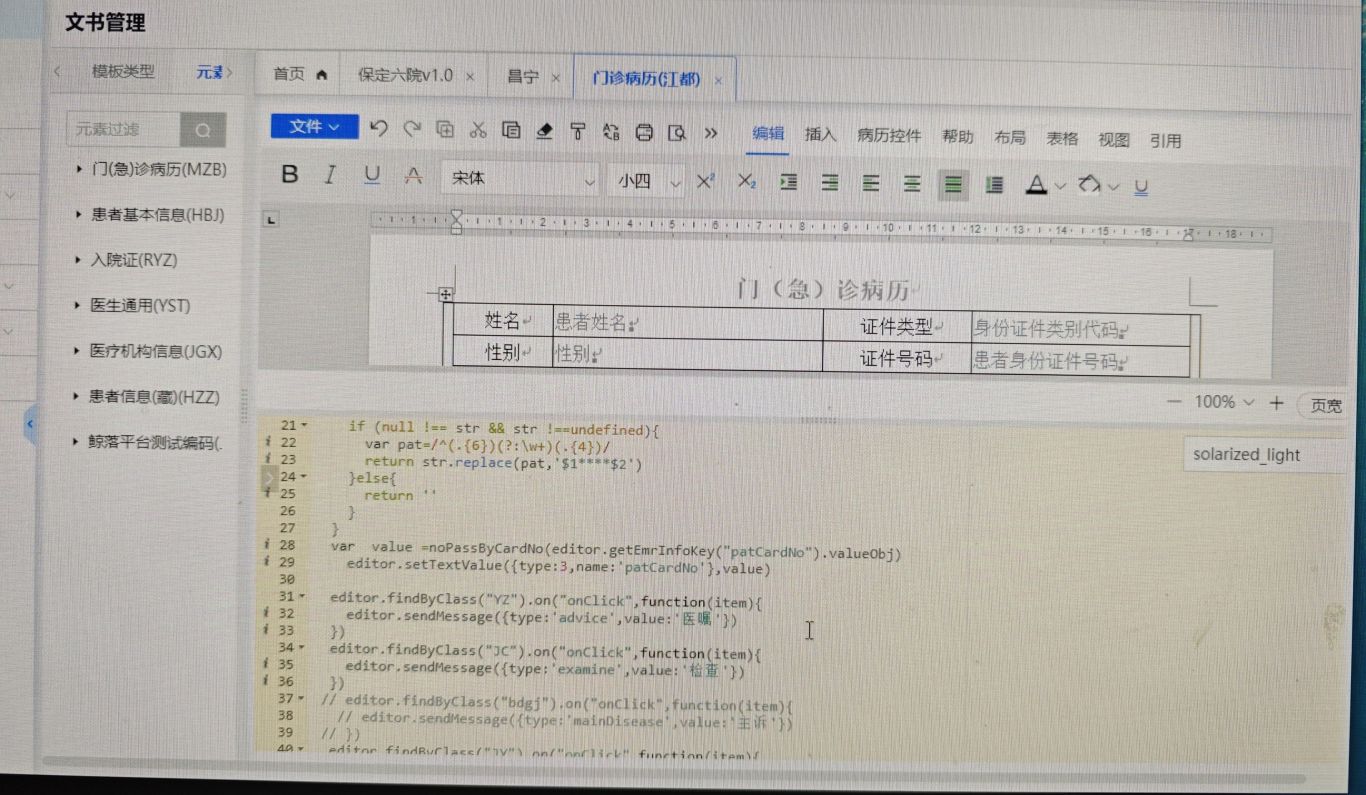The image size is (1366, 795).
Task: Close the 门诊病历(江都) tab
Action: (718, 80)
